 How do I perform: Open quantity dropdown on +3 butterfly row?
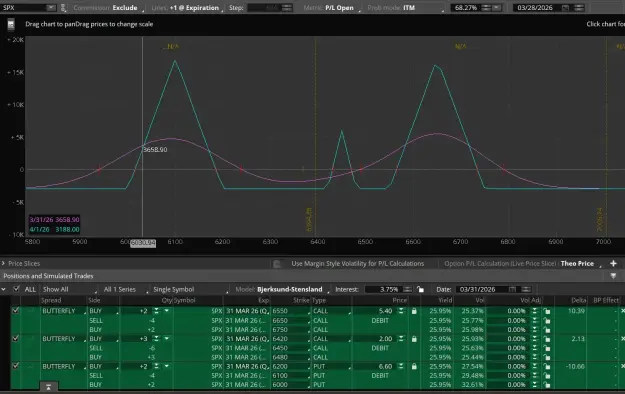[x=166, y=339]
